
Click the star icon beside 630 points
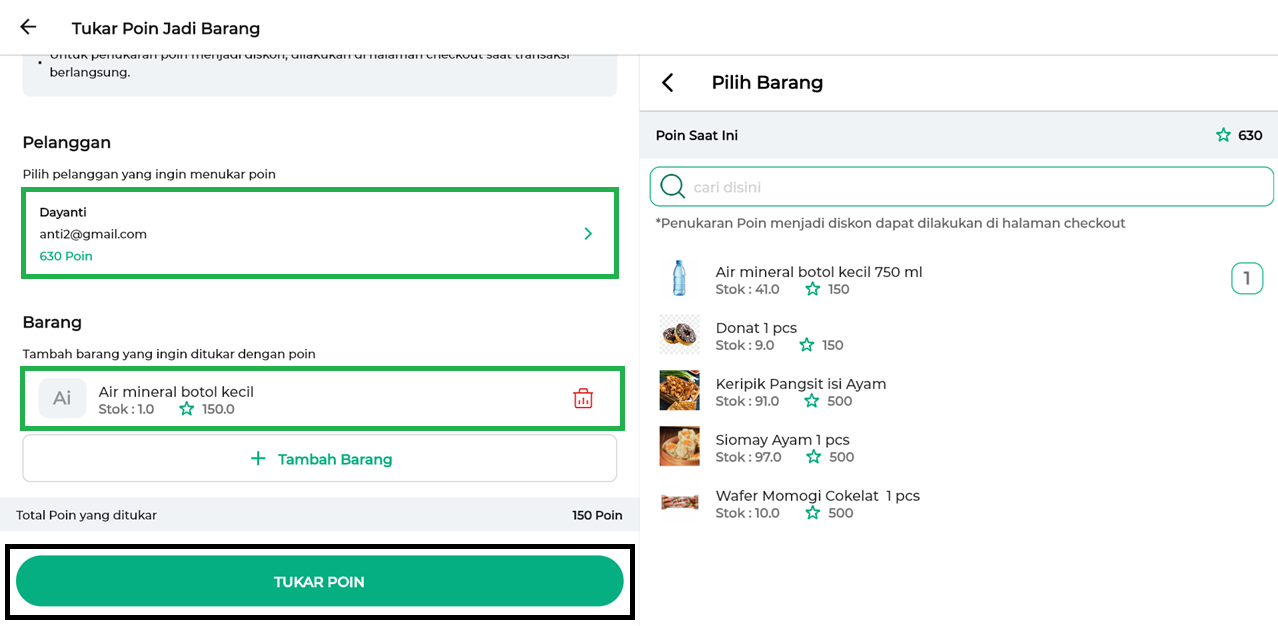coord(1223,135)
